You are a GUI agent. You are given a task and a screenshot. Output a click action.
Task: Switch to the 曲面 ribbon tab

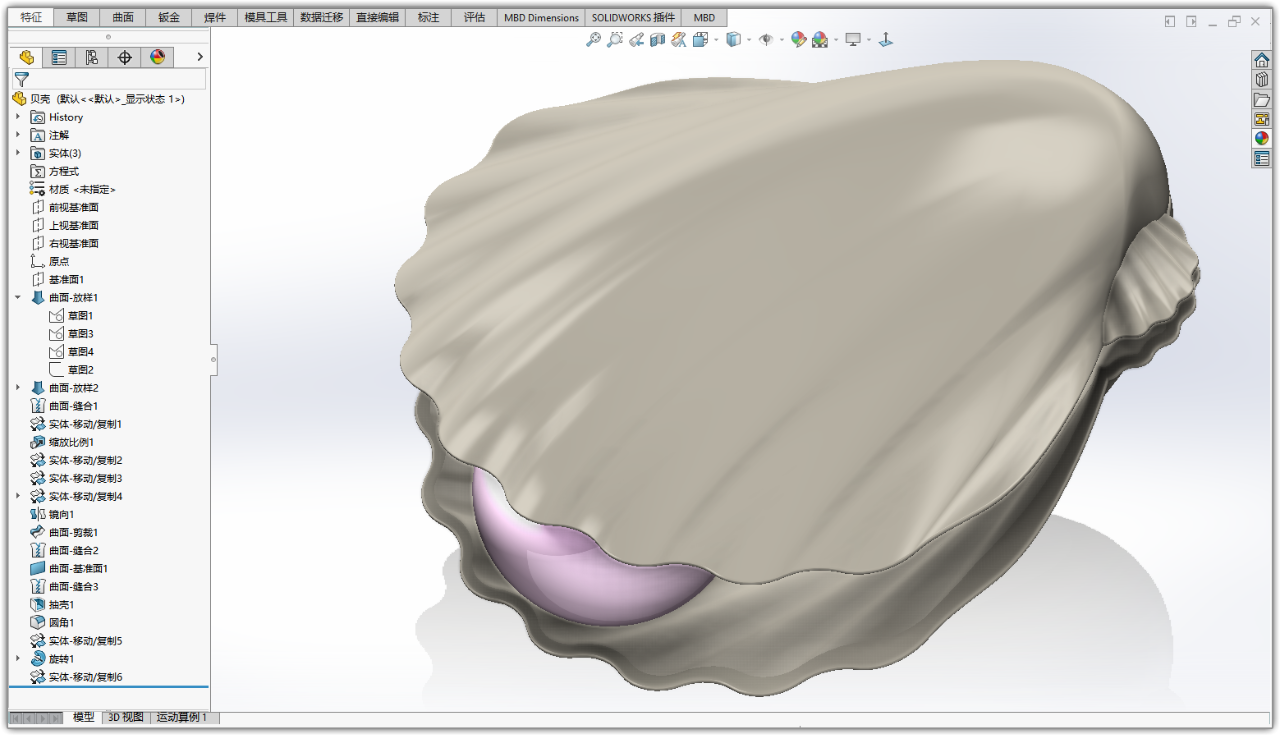[123, 18]
